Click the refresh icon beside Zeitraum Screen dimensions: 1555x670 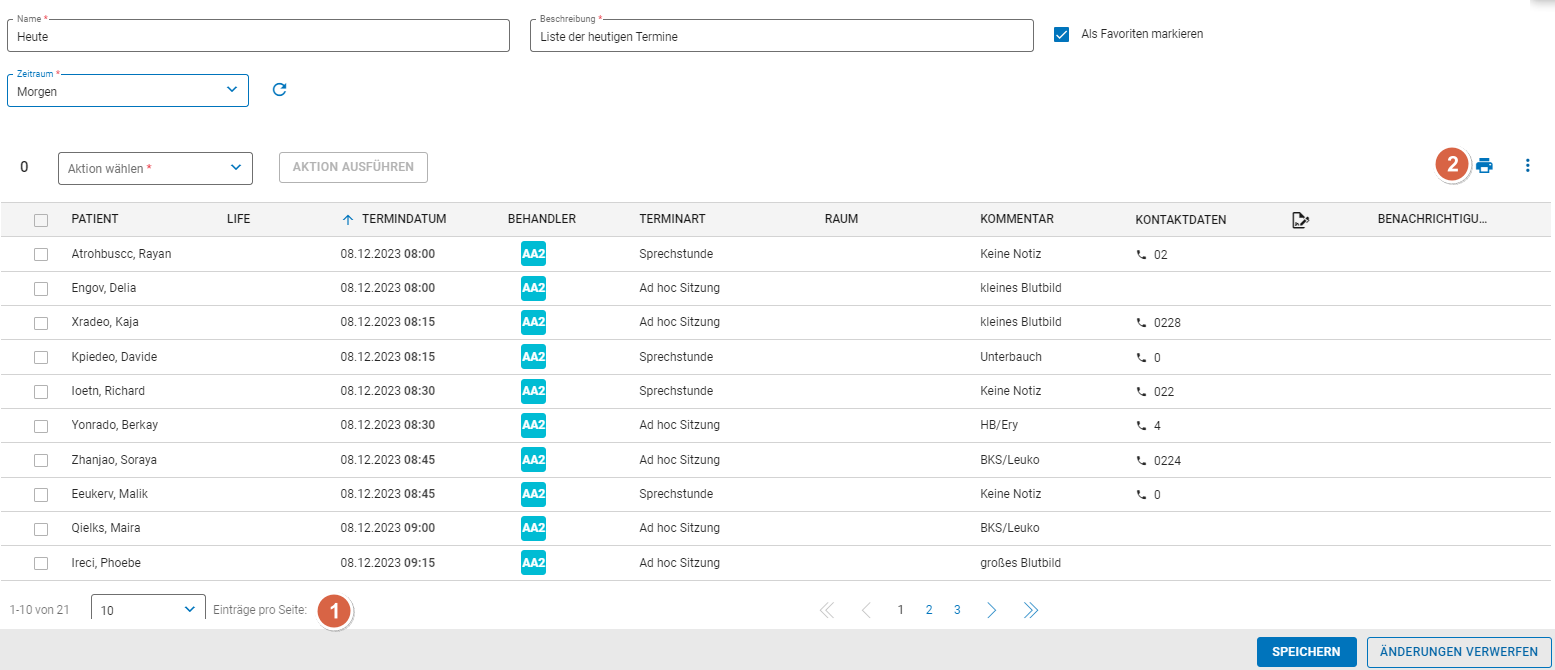point(280,90)
